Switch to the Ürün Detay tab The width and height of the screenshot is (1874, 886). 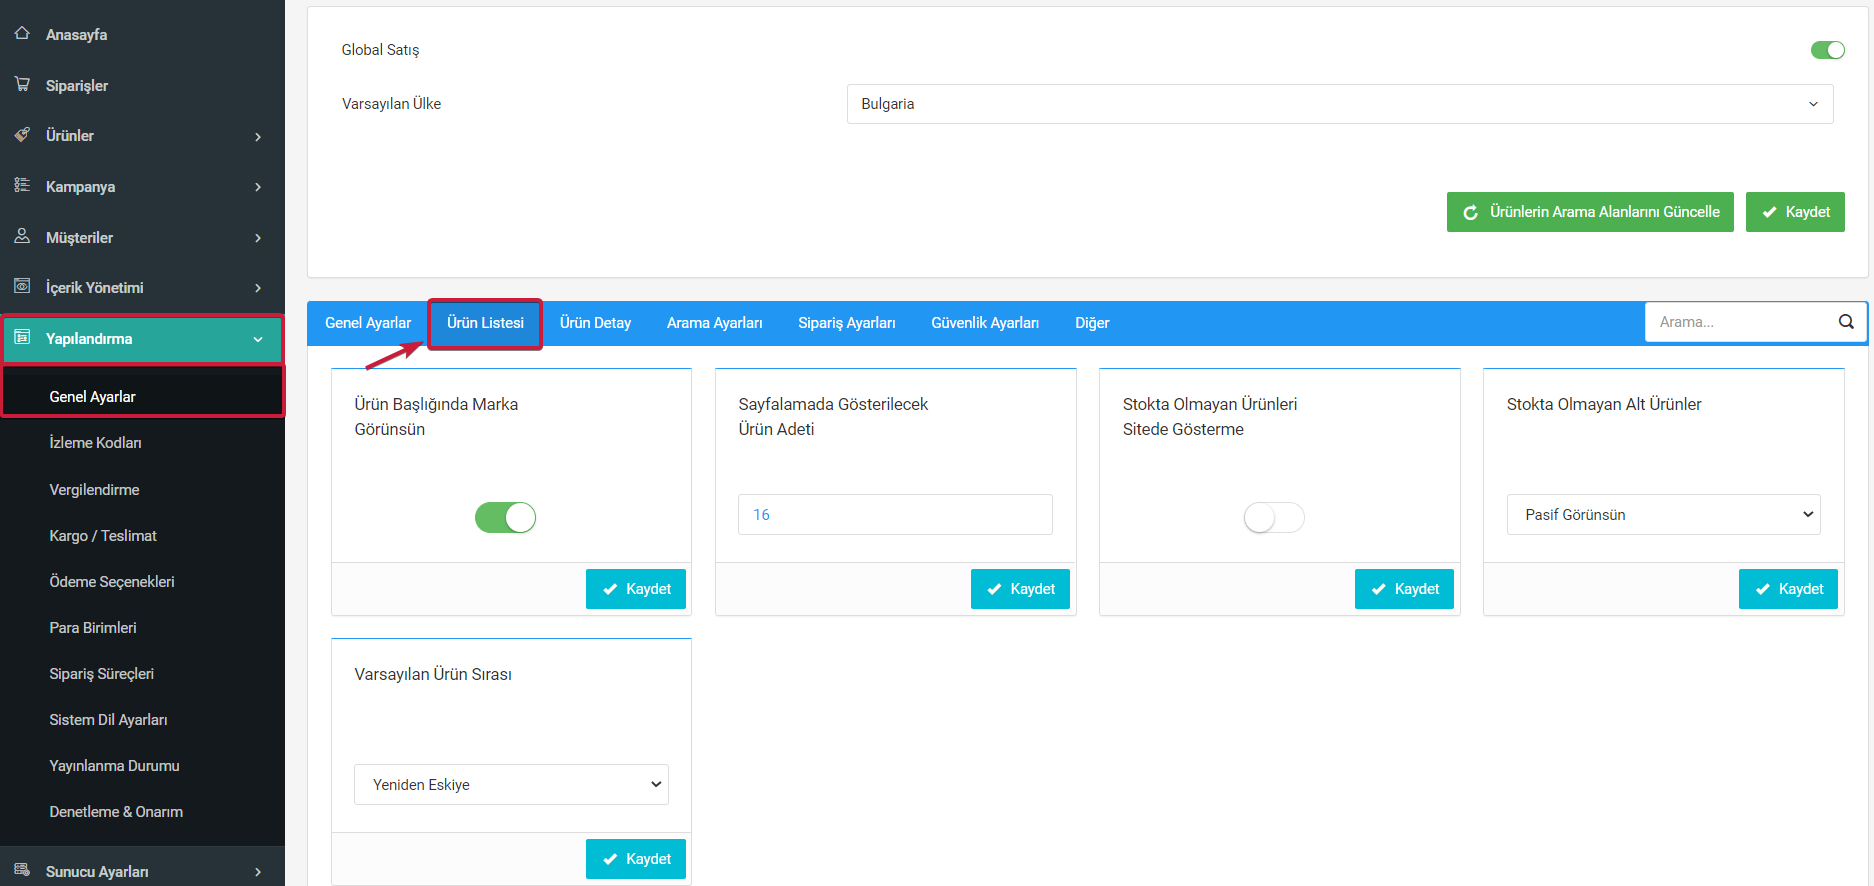point(595,323)
